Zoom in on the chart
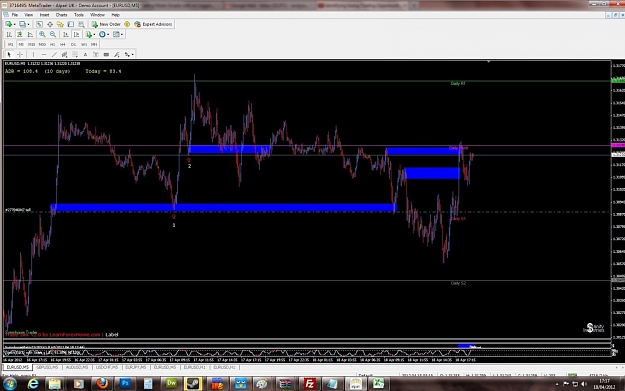The height and width of the screenshot is (391, 625). tap(42, 34)
